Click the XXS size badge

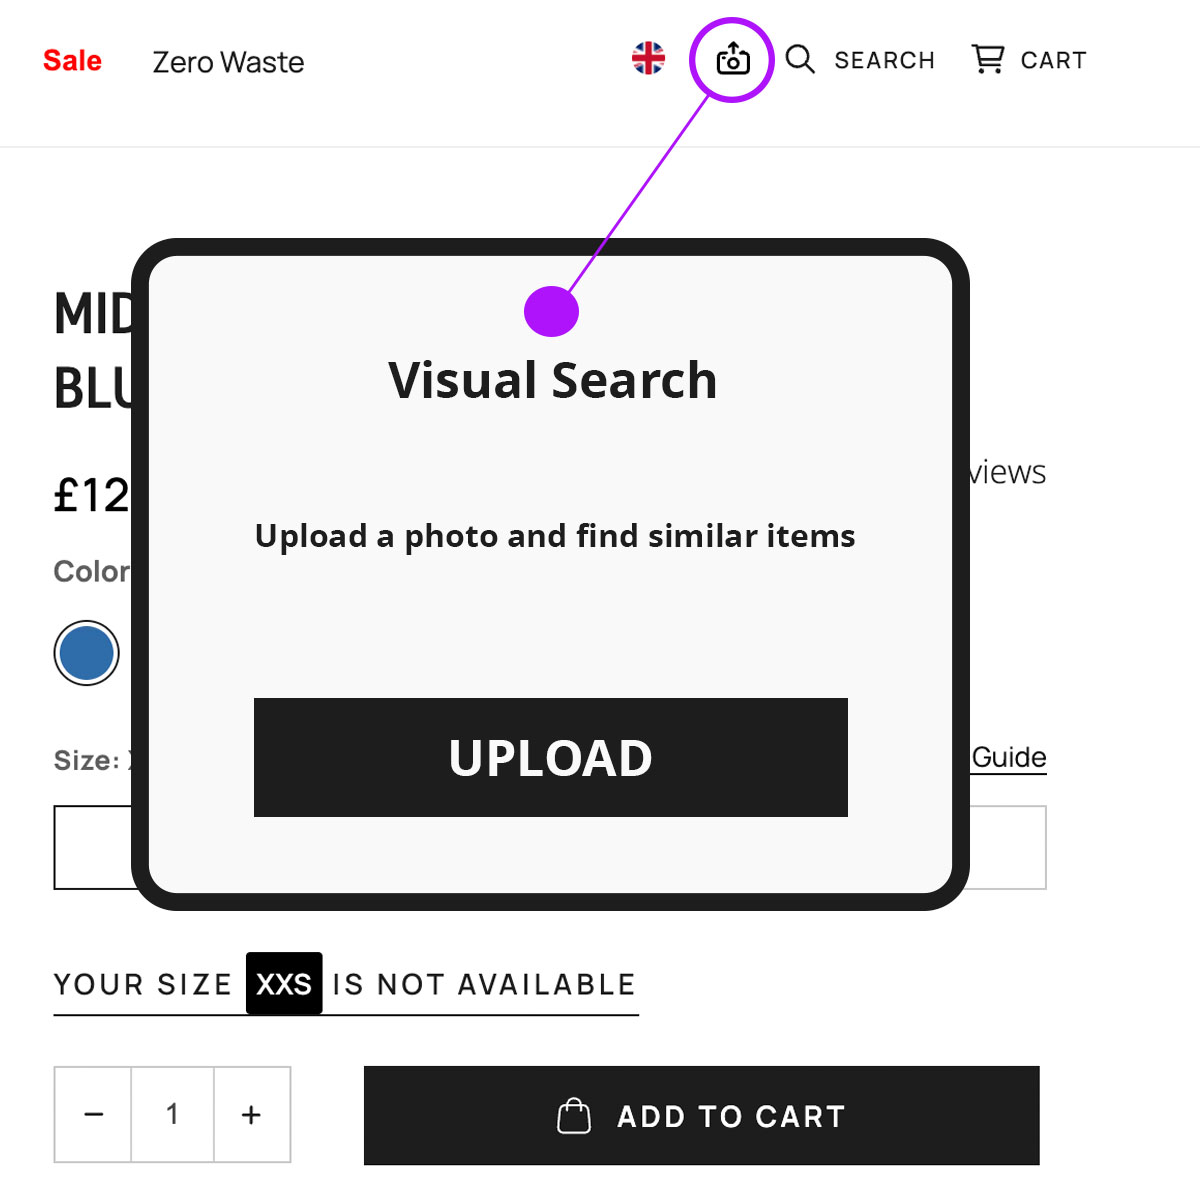(x=284, y=984)
